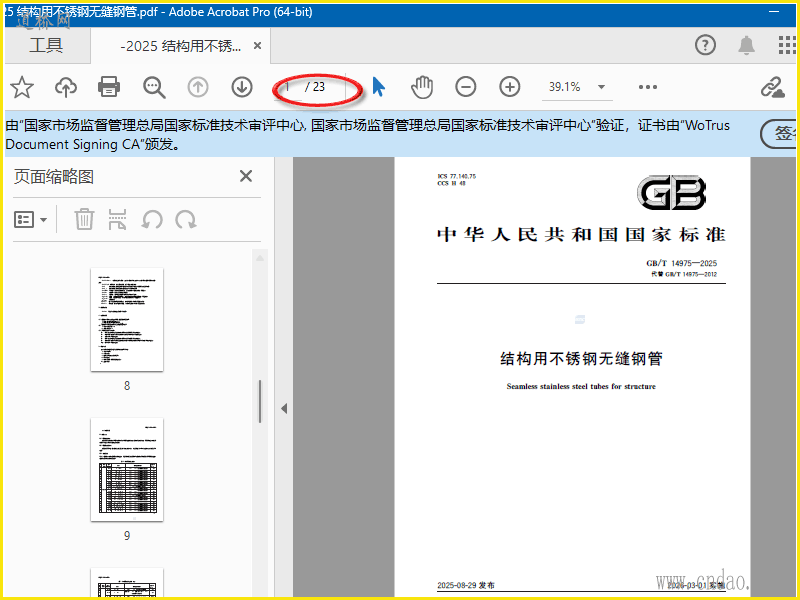The height and width of the screenshot is (600, 800).
Task: Choose the selection arrow tool
Action: 379,87
